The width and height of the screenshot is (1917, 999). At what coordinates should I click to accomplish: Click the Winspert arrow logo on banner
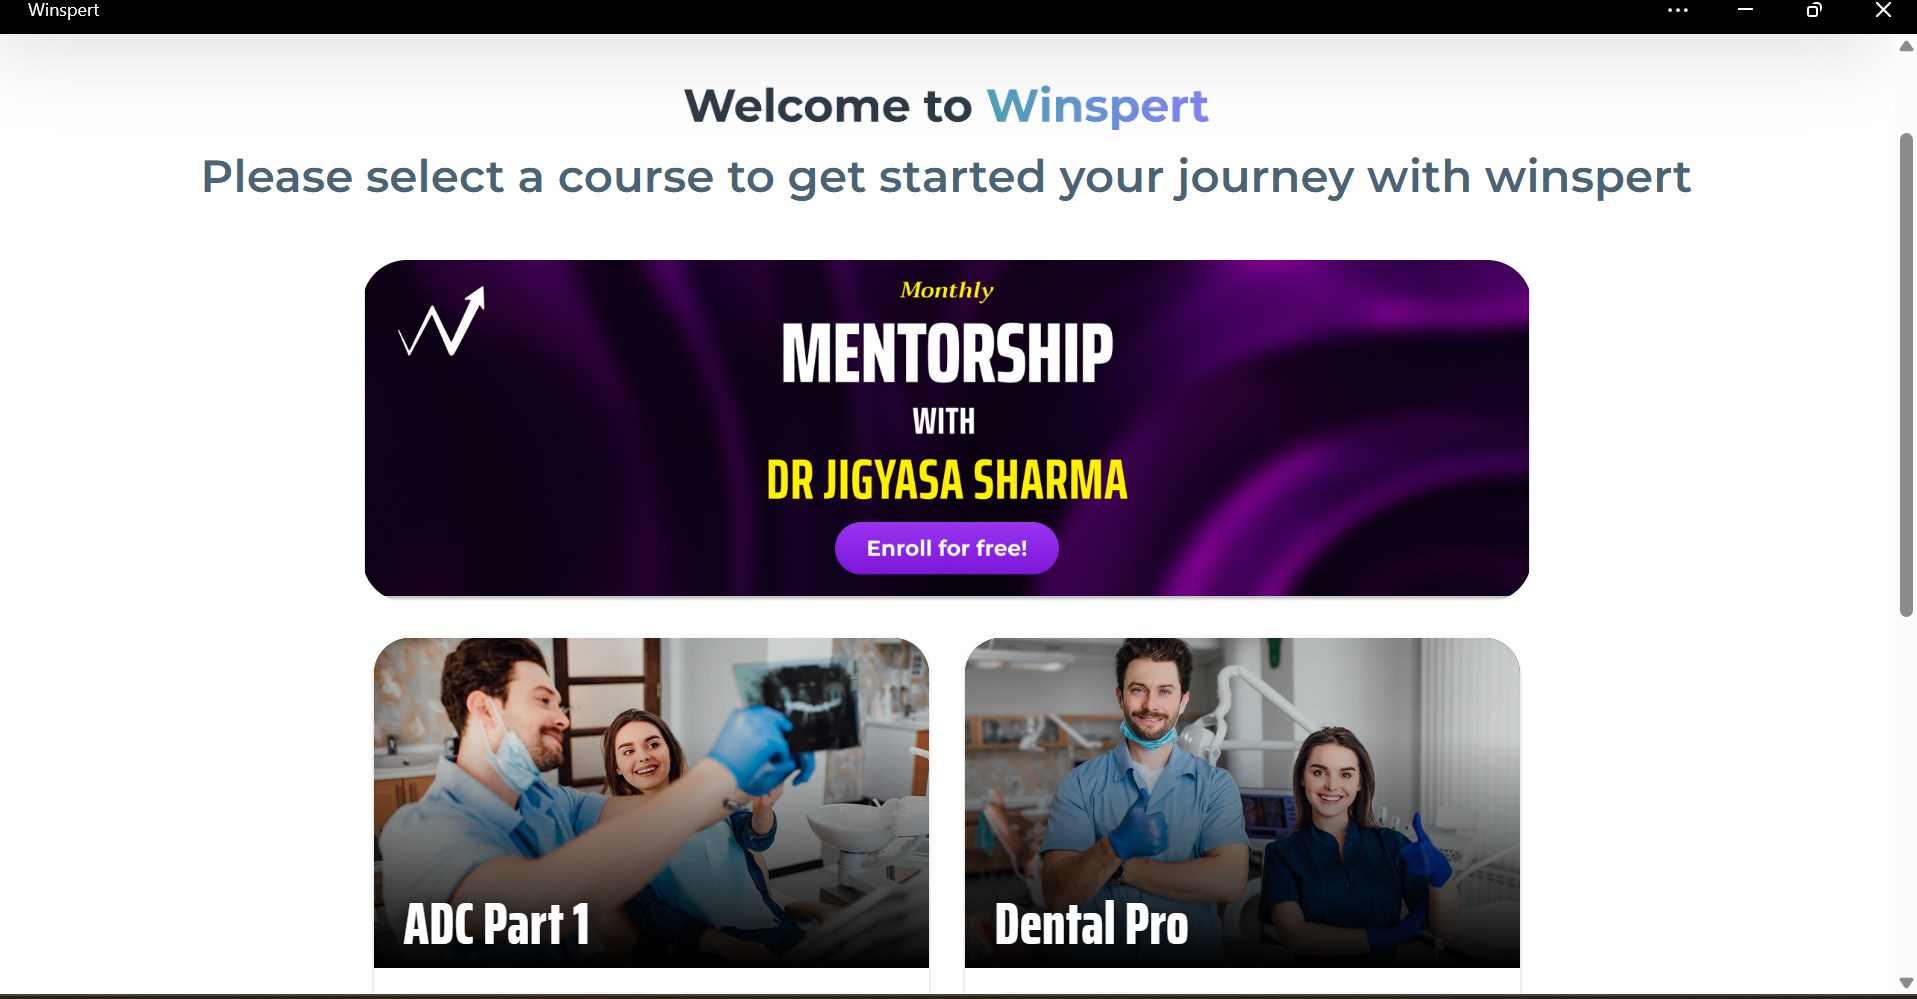pyautogui.click(x=442, y=322)
